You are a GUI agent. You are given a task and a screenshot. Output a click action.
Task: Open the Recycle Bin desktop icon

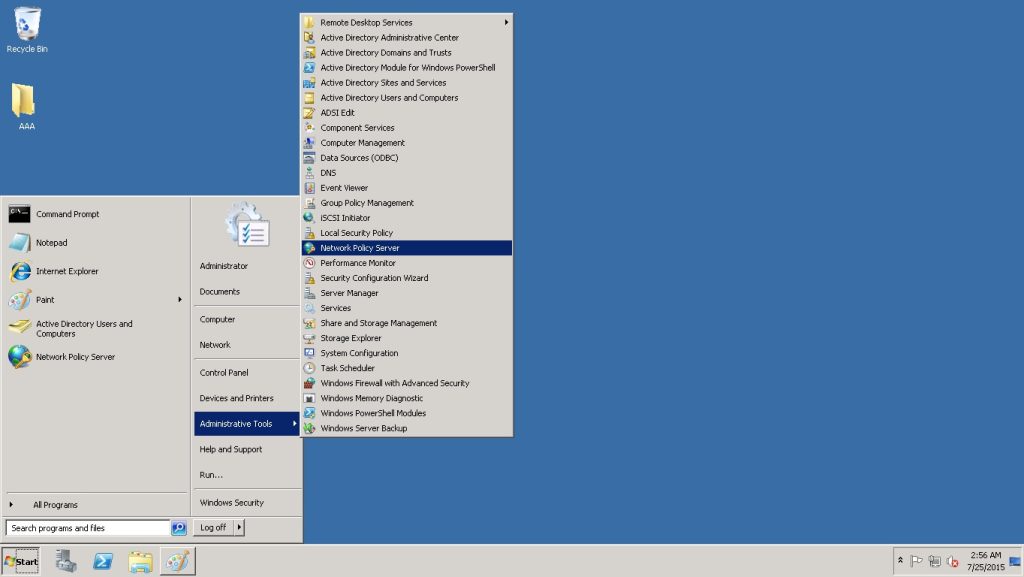[x=27, y=25]
